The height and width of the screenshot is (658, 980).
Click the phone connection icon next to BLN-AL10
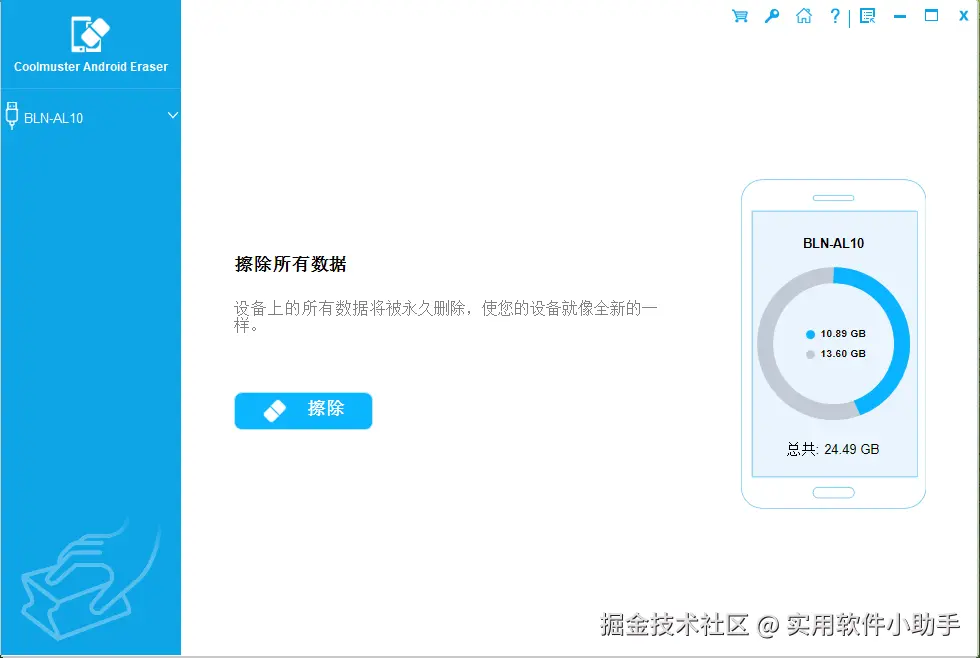[12, 117]
